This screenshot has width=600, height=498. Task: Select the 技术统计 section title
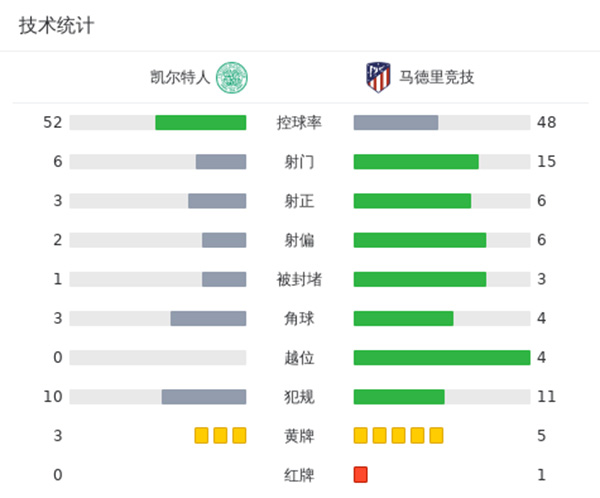(56, 26)
